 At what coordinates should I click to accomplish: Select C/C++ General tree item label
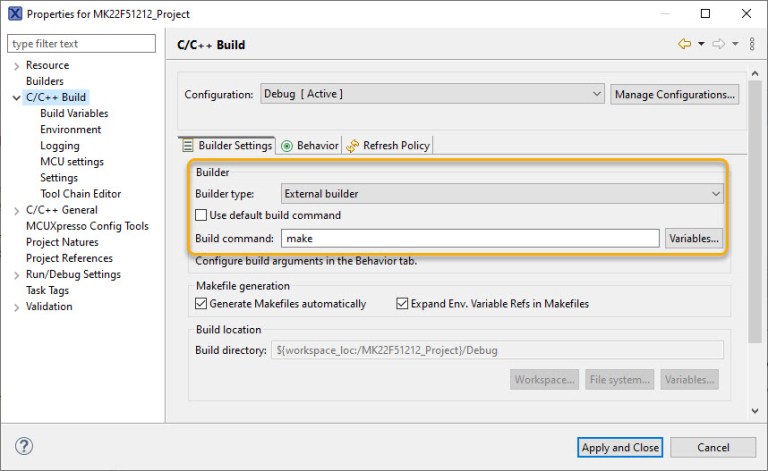coord(62,210)
